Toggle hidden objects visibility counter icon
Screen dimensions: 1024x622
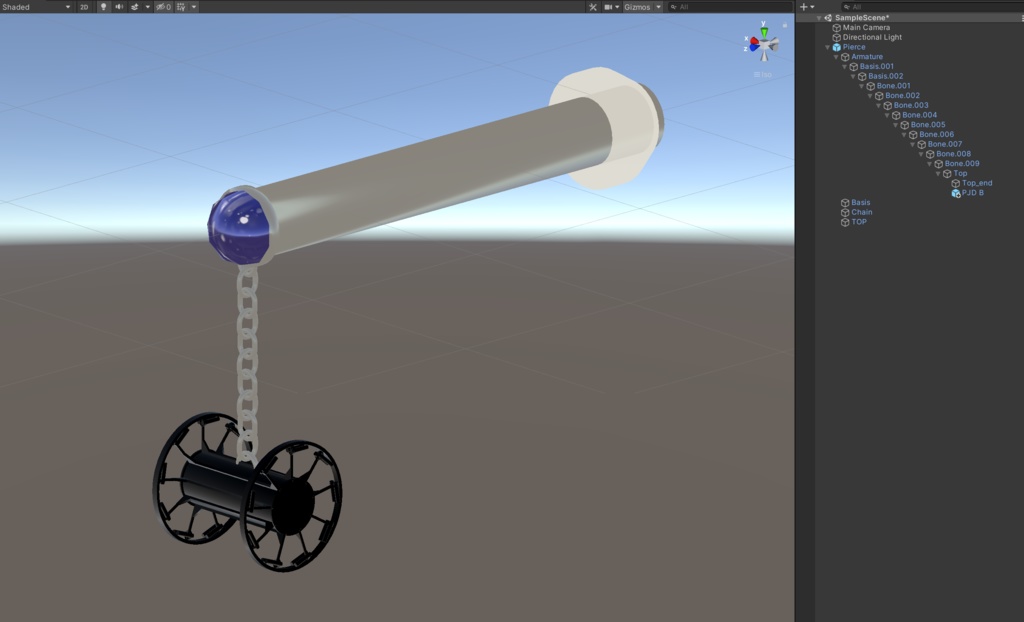163,7
